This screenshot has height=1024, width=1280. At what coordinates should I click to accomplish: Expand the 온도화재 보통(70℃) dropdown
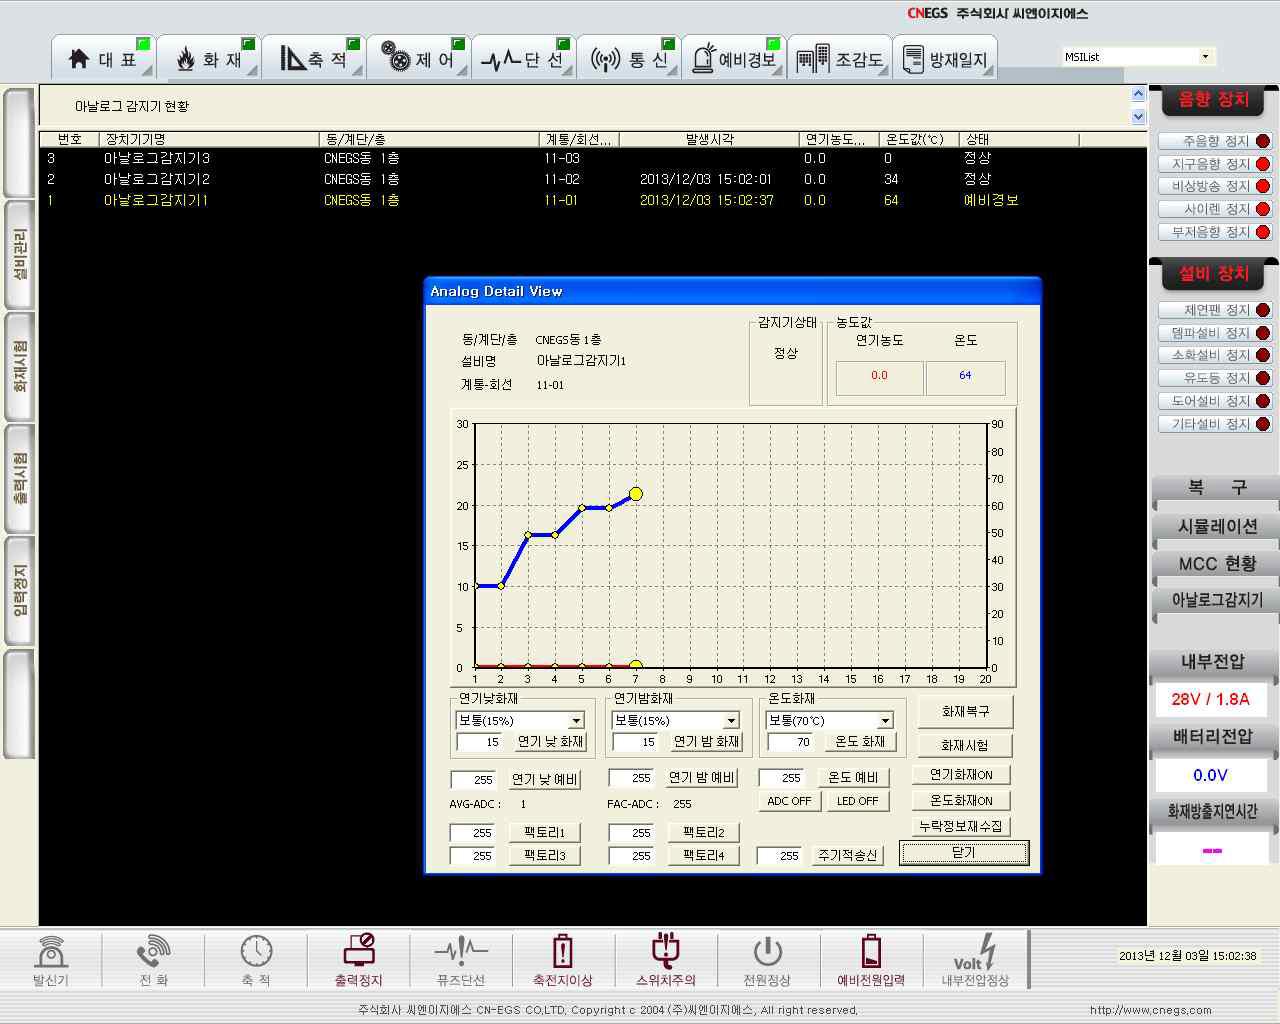[x=885, y=721]
